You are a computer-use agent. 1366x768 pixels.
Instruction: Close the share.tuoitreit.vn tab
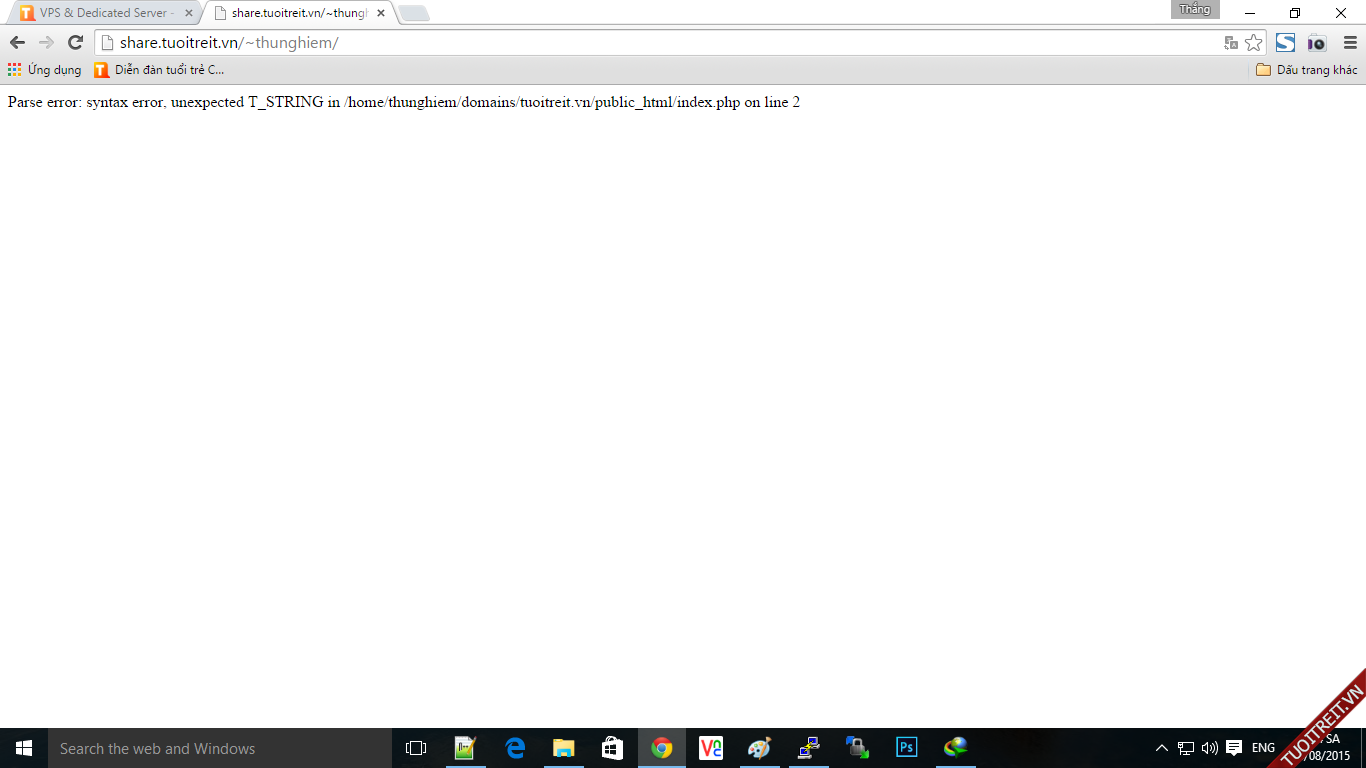point(380,13)
